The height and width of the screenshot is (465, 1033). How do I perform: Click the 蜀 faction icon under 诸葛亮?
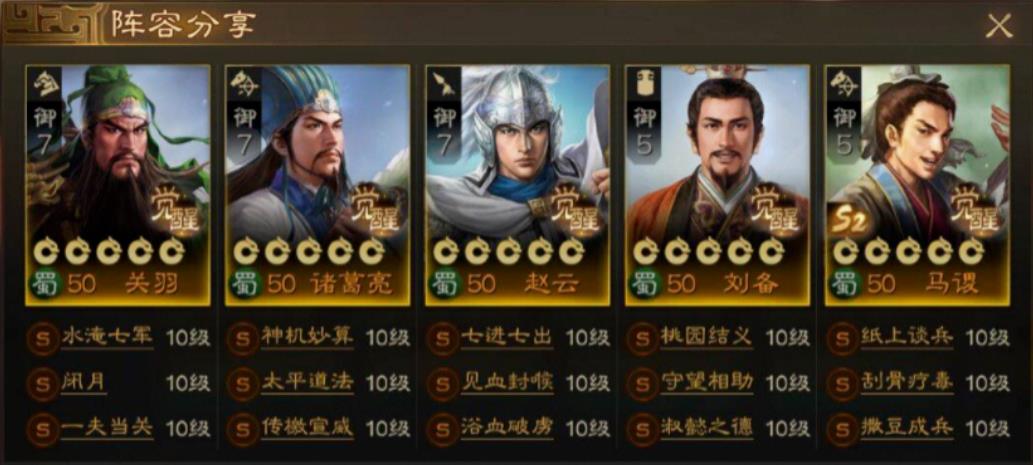click(246, 284)
